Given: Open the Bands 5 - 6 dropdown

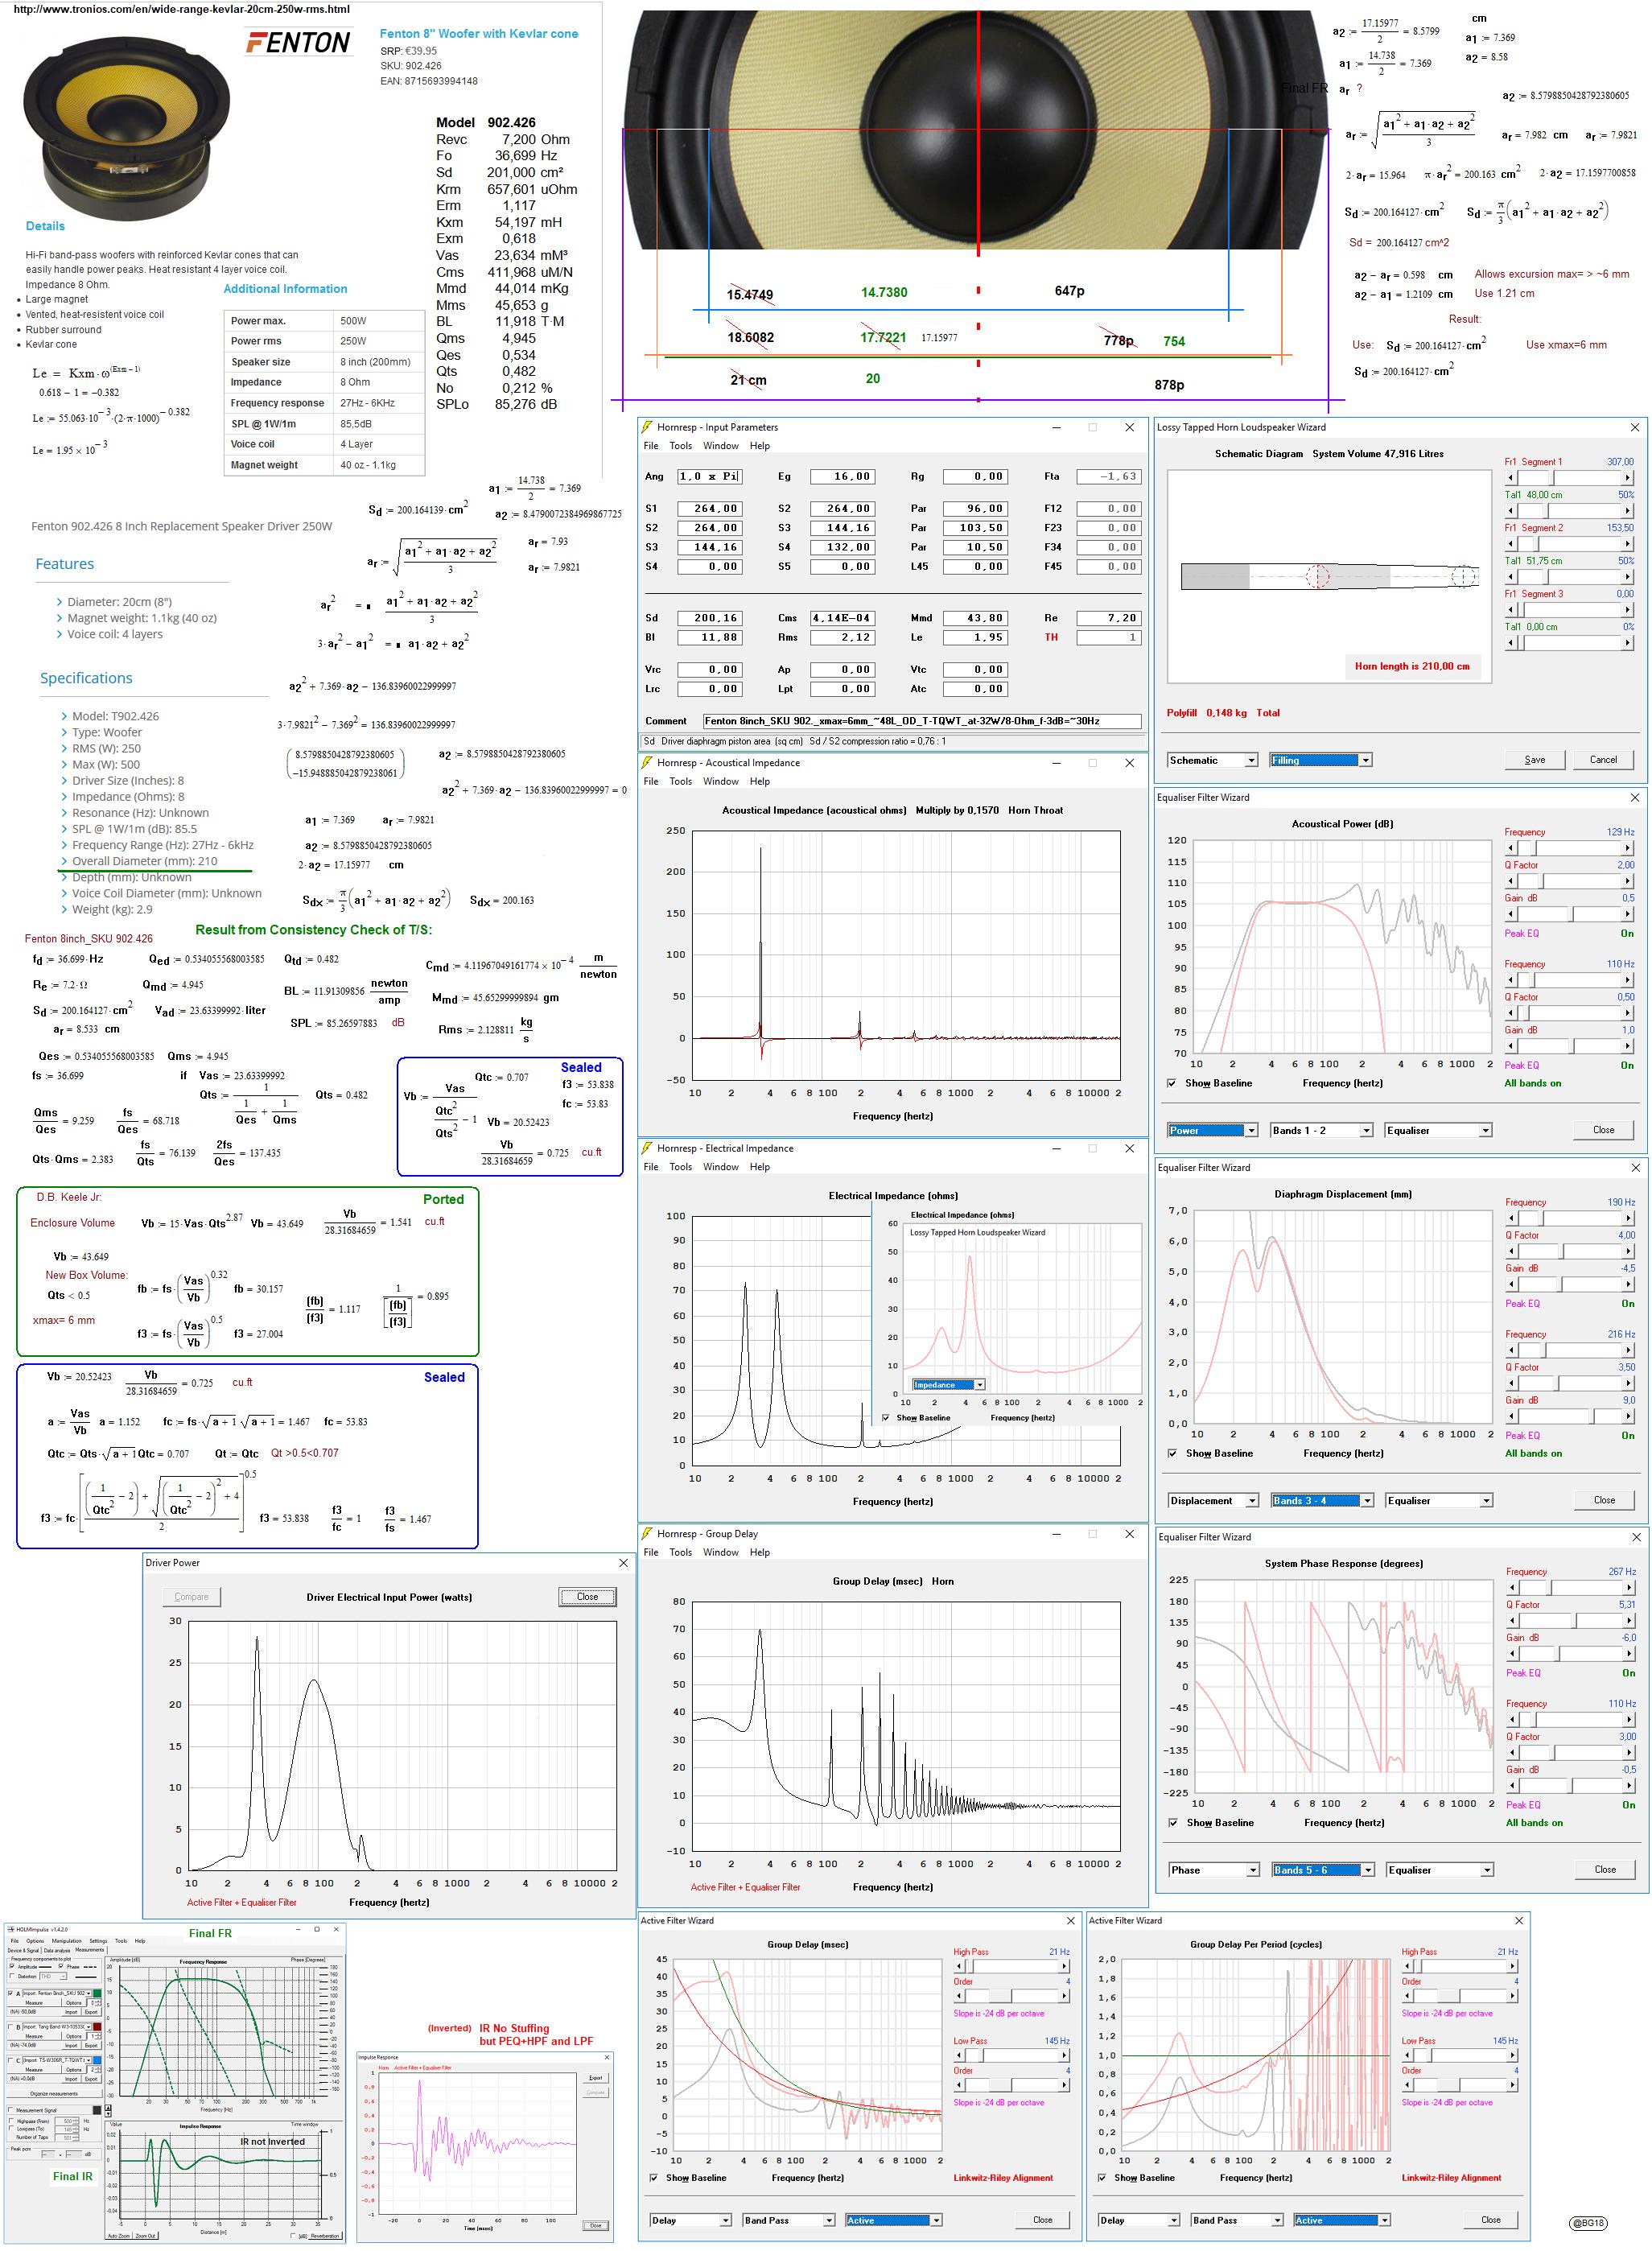Looking at the screenshot, I should (x=1323, y=1869).
